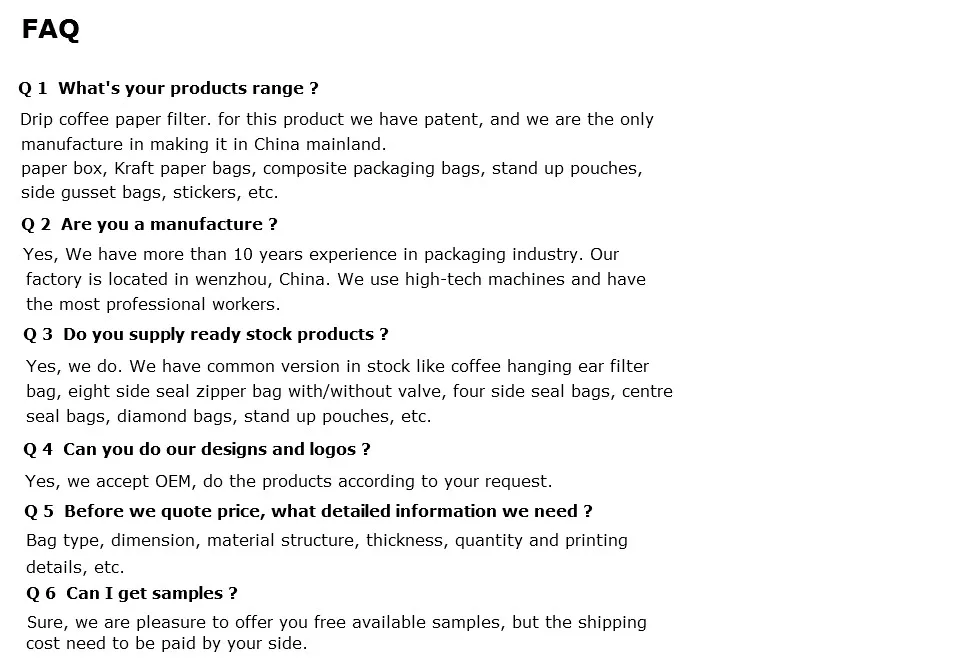Click the bag type, dimension, material structure line
This screenshot has height=672, width=979.
point(327,541)
